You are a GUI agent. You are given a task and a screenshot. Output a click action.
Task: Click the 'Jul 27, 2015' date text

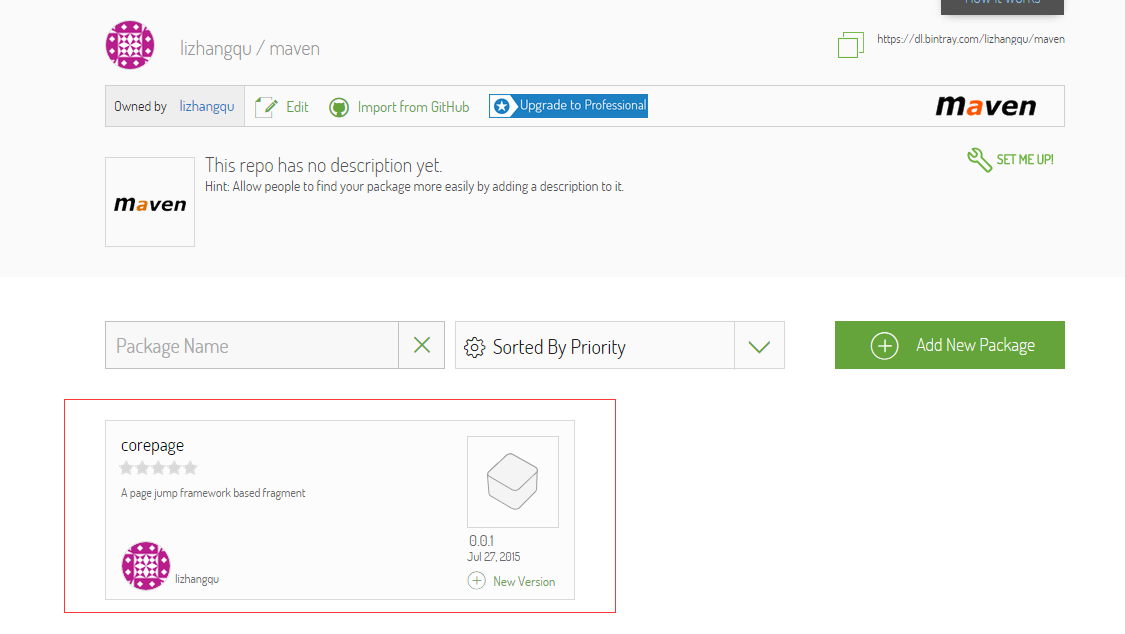(x=494, y=557)
